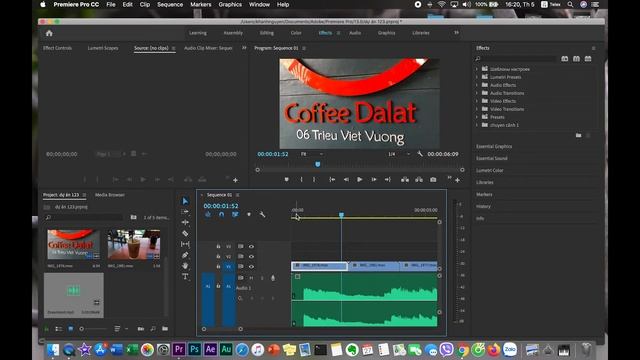Open the Media Browser tab
Image resolution: width=640 pixels, height=360 pixels.
[x=110, y=195]
